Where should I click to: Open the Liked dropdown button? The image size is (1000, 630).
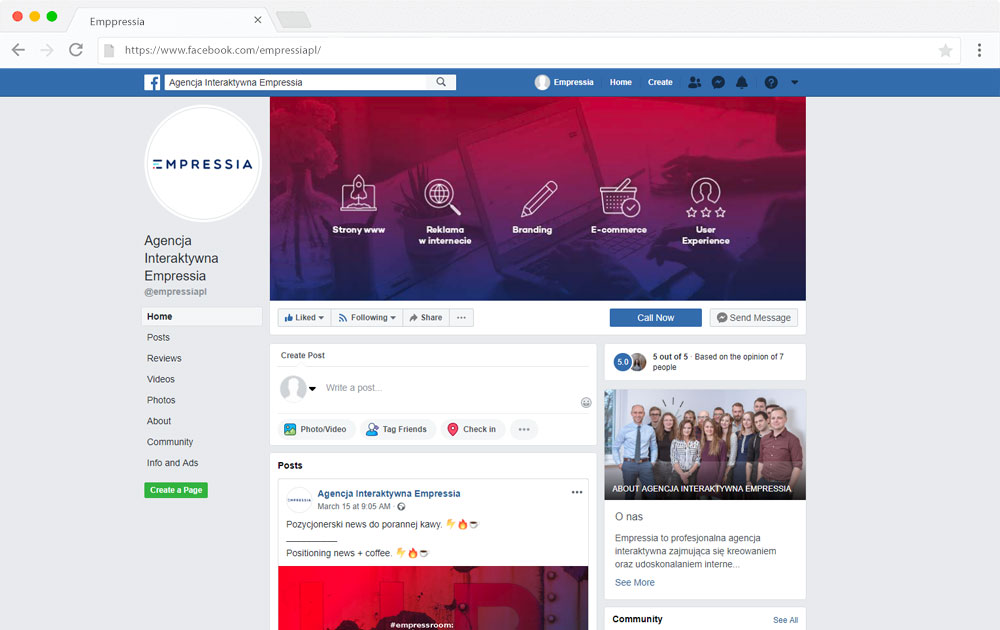coord(304,318)
